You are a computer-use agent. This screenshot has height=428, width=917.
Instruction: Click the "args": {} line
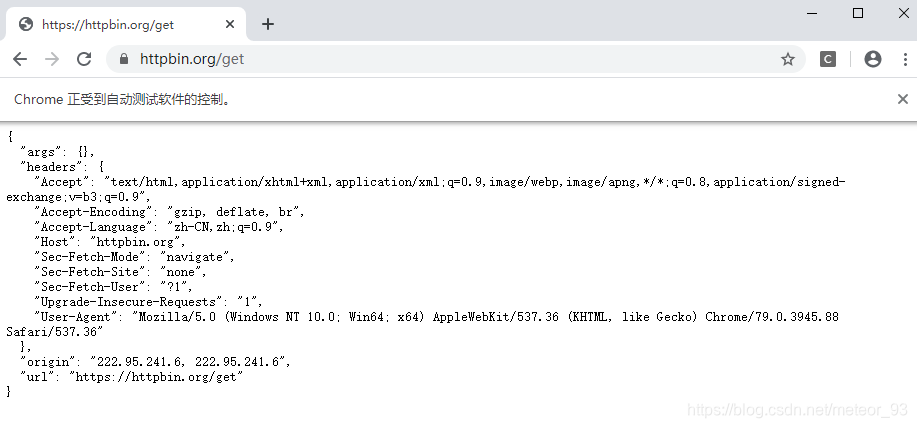(x=57, y=152)
